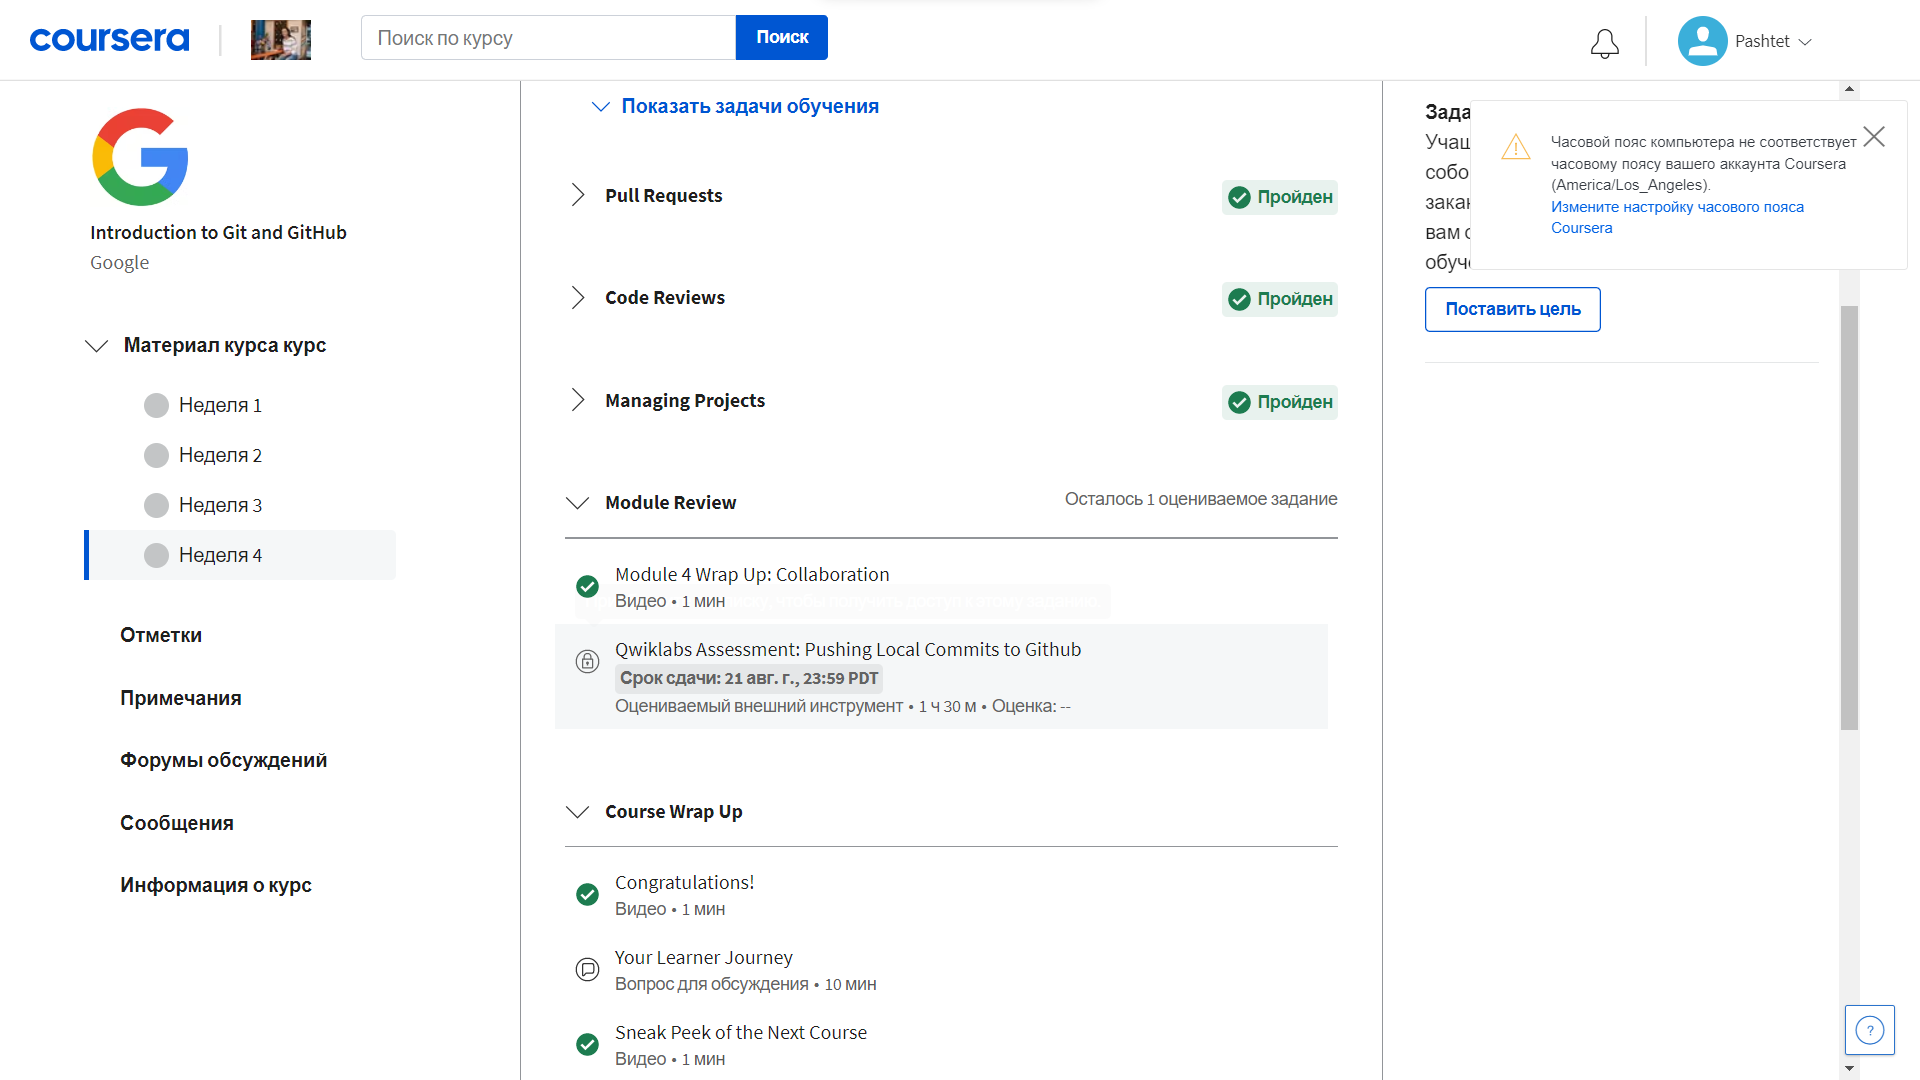
Task: Click the Code Reviews section title
Action: point(665,298)
